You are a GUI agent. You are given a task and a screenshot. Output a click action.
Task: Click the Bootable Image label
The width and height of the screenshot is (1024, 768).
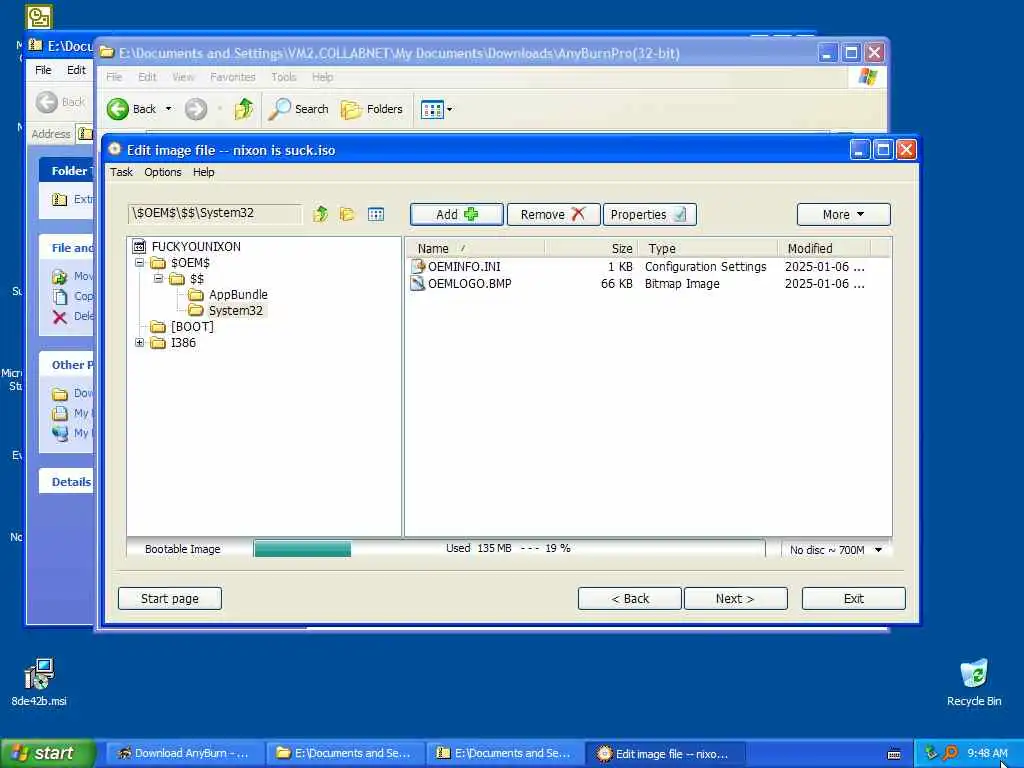pyautogui.click(x=182, y=549)
